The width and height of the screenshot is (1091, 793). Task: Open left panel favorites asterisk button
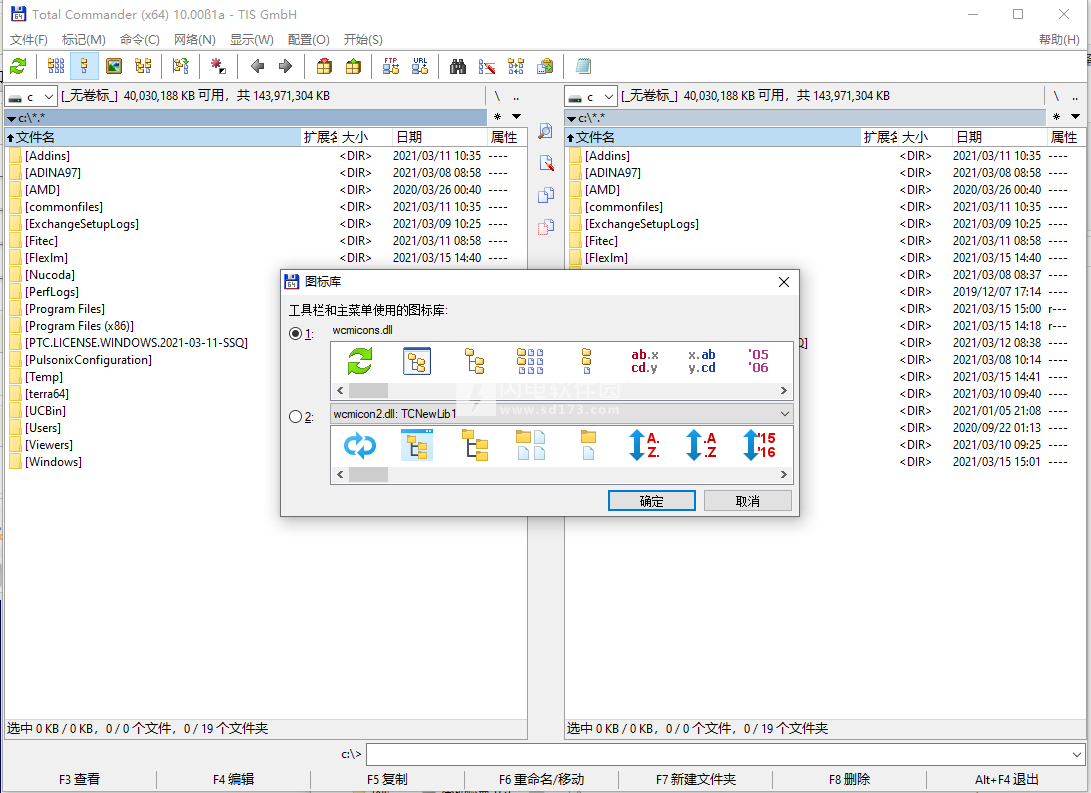point(497,117)
